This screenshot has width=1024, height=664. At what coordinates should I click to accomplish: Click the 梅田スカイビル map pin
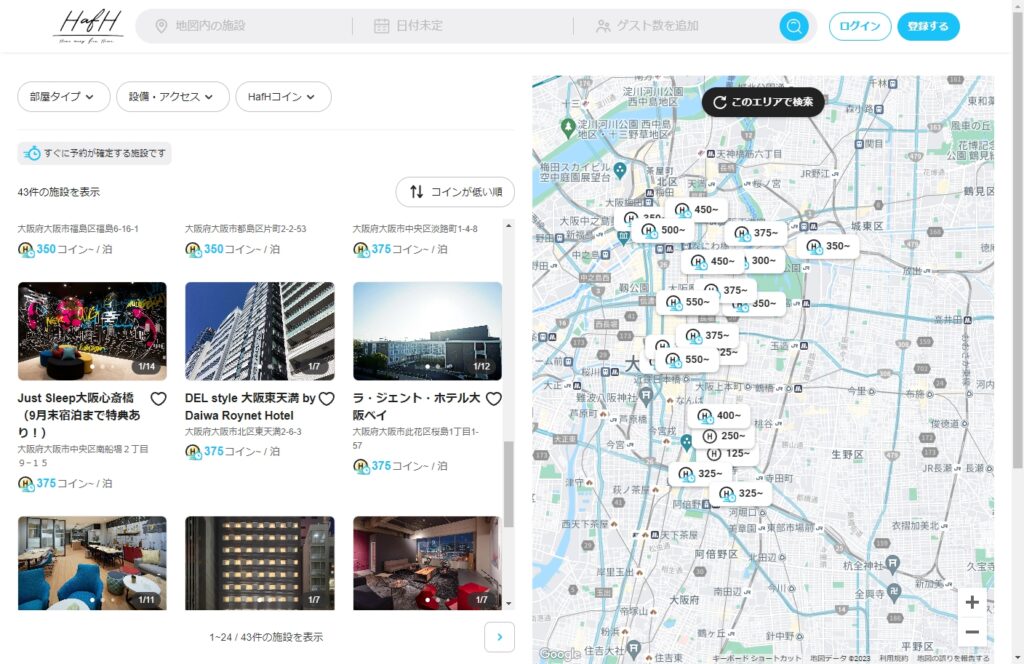620,171
